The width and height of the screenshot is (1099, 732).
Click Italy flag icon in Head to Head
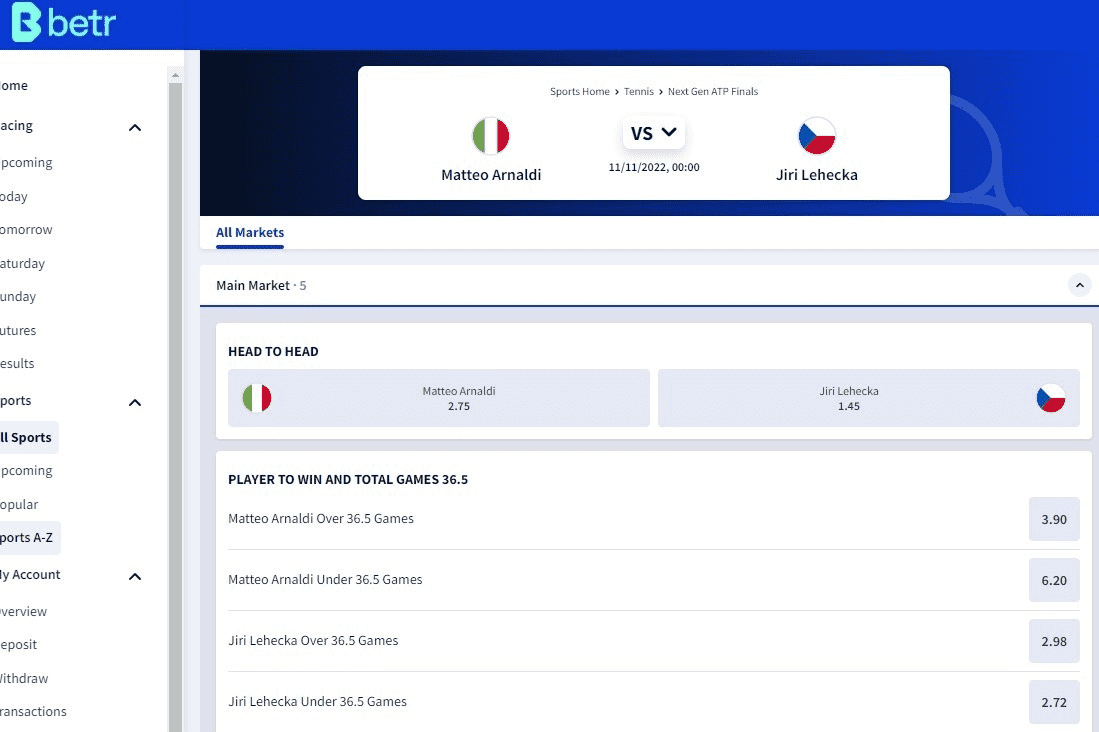coord(257,398)
